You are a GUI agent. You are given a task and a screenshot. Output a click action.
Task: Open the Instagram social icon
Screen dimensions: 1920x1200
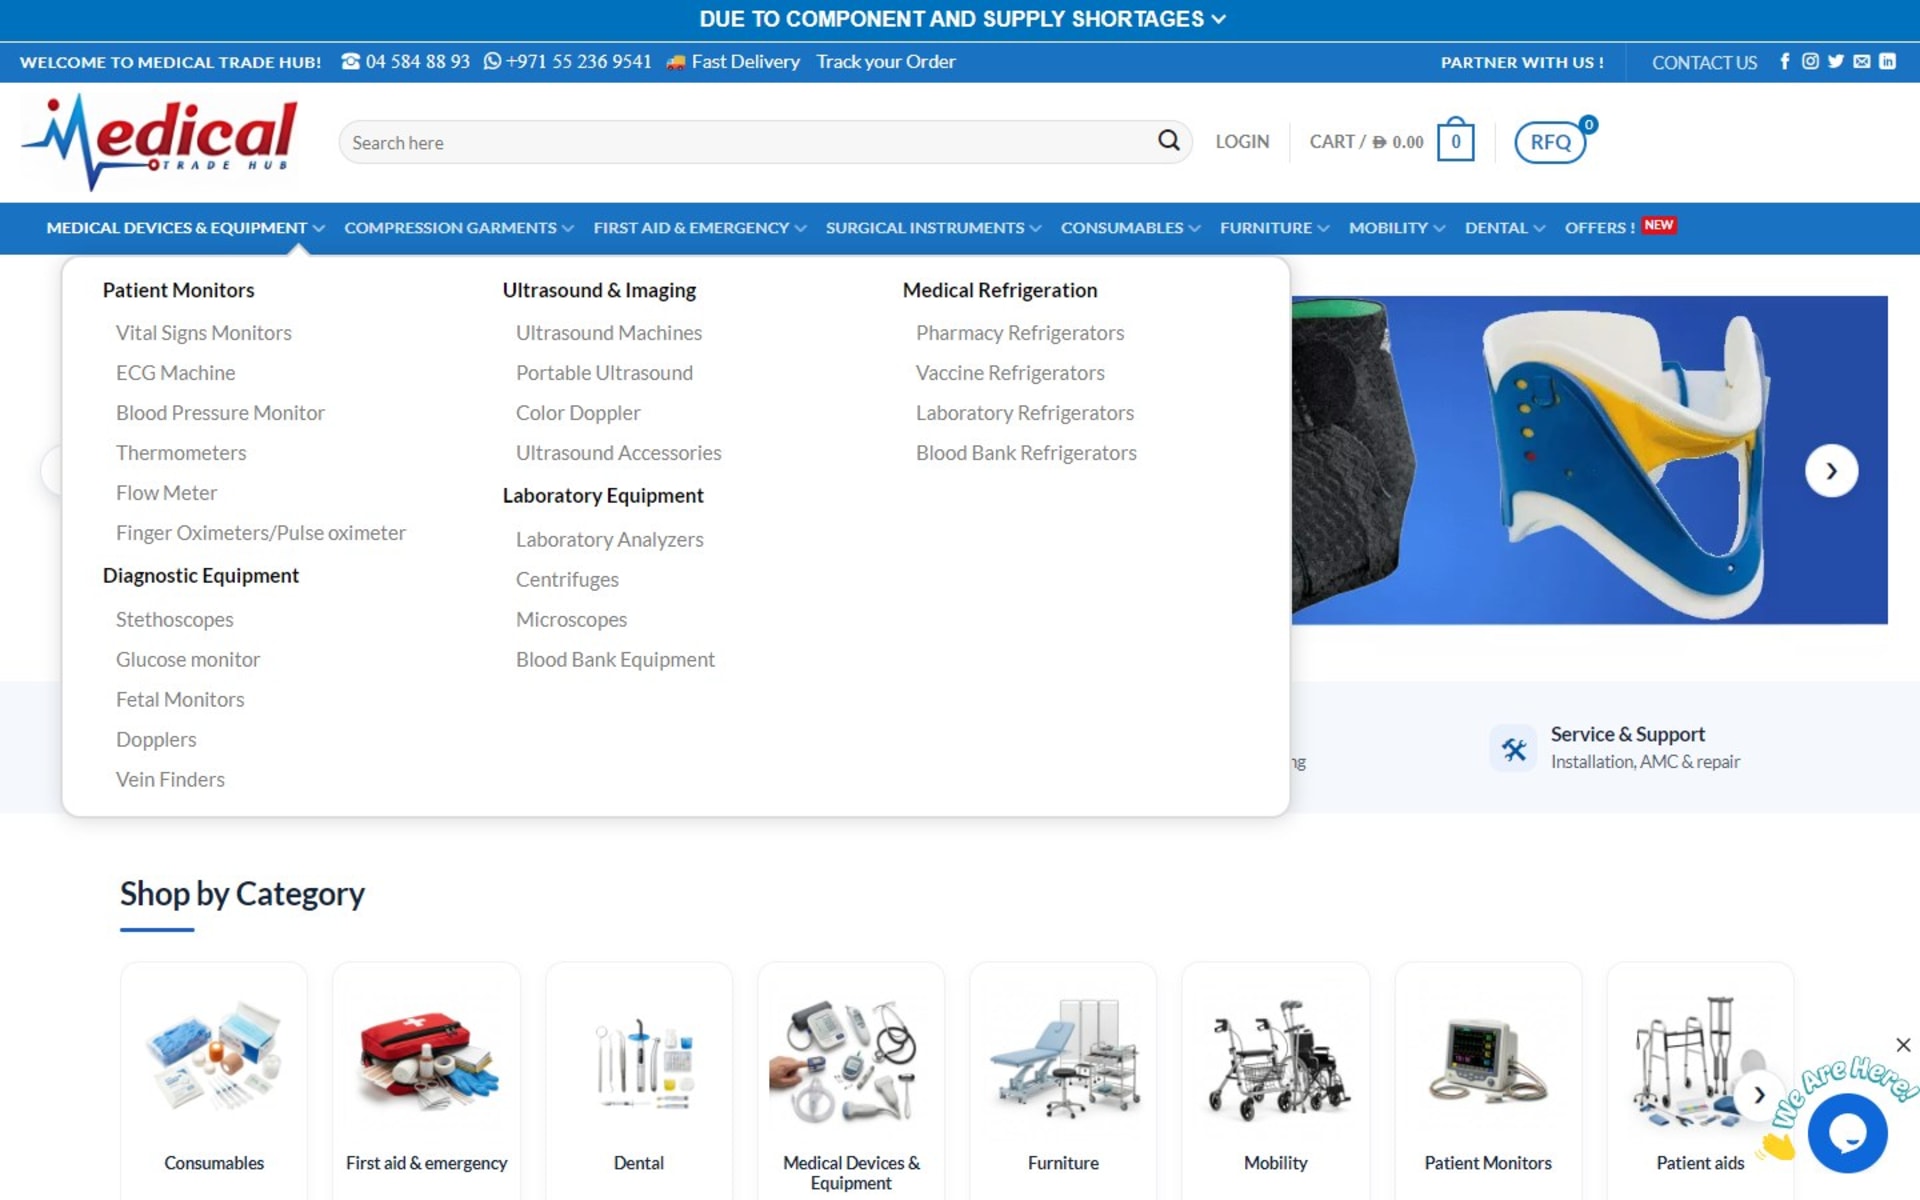click(1810, 61)
